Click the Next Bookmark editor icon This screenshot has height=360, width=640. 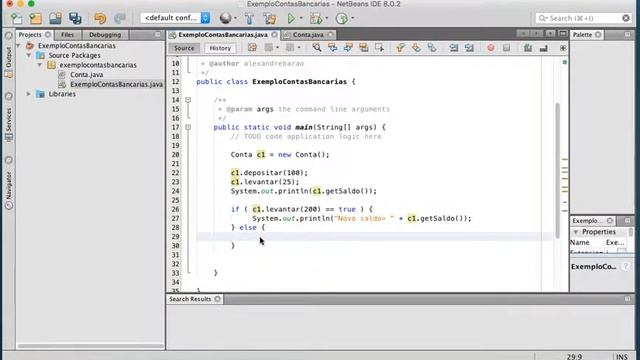pyautogui.click(x=416, y=48)
